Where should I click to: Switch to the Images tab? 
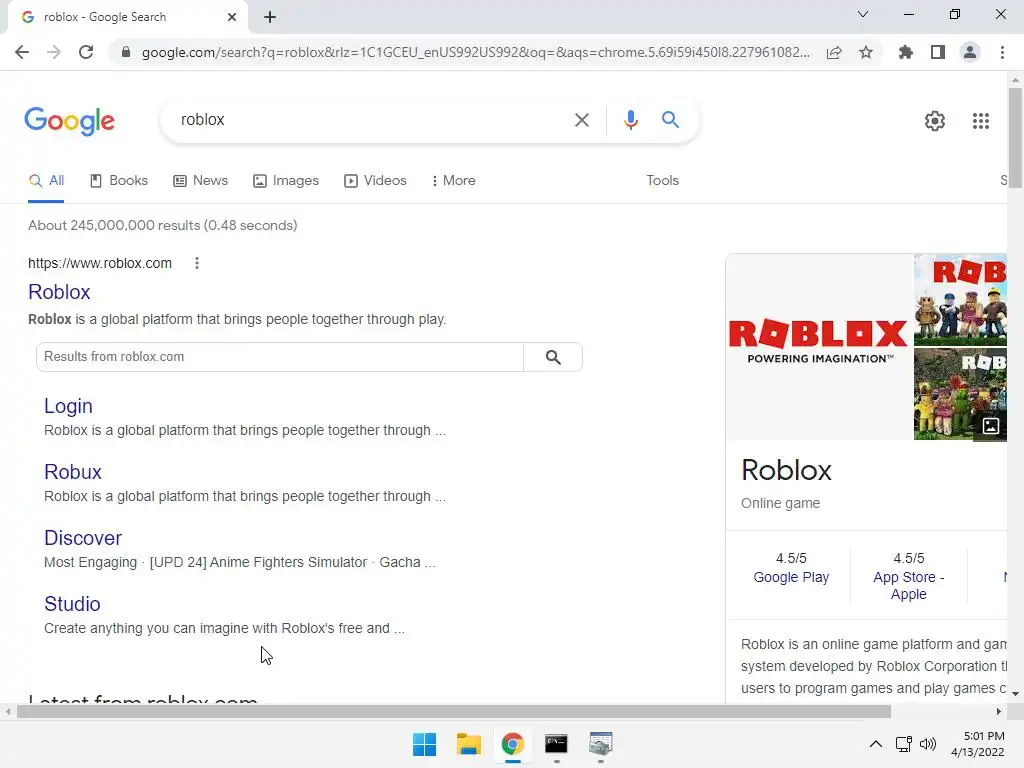286,181
